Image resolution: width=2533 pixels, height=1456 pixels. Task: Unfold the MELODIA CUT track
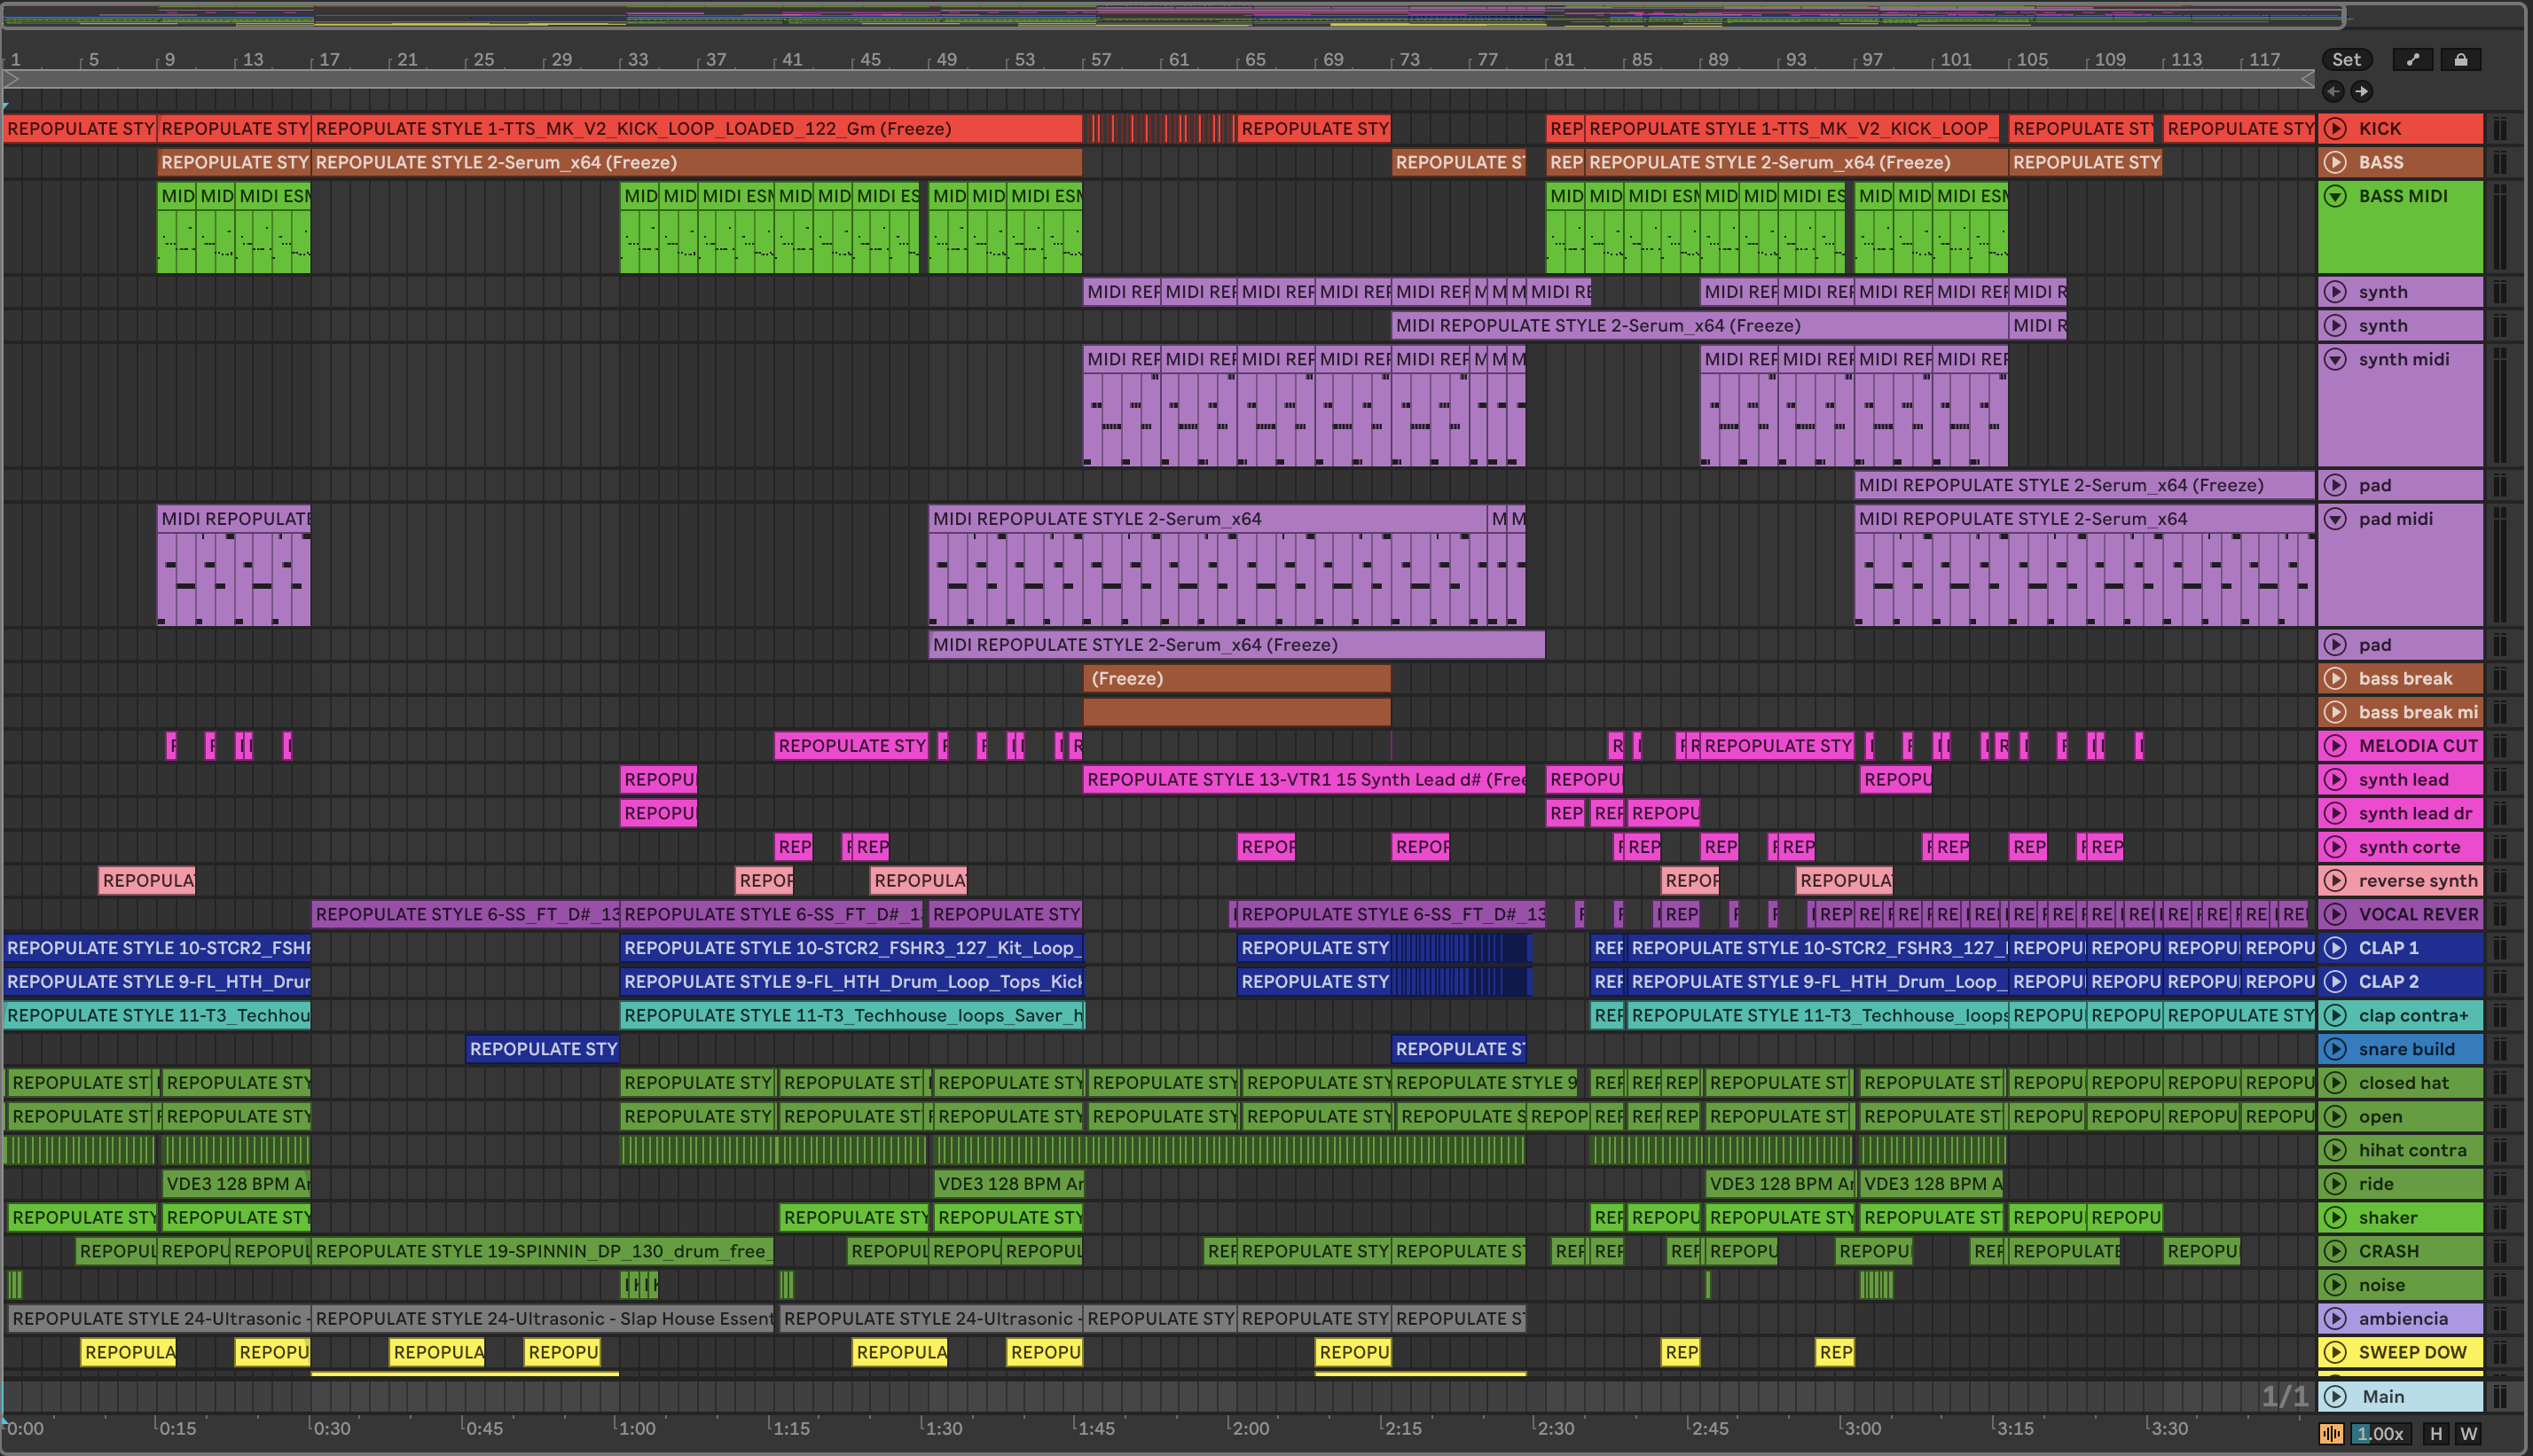pyautogui.click(x=2336, y=746)
